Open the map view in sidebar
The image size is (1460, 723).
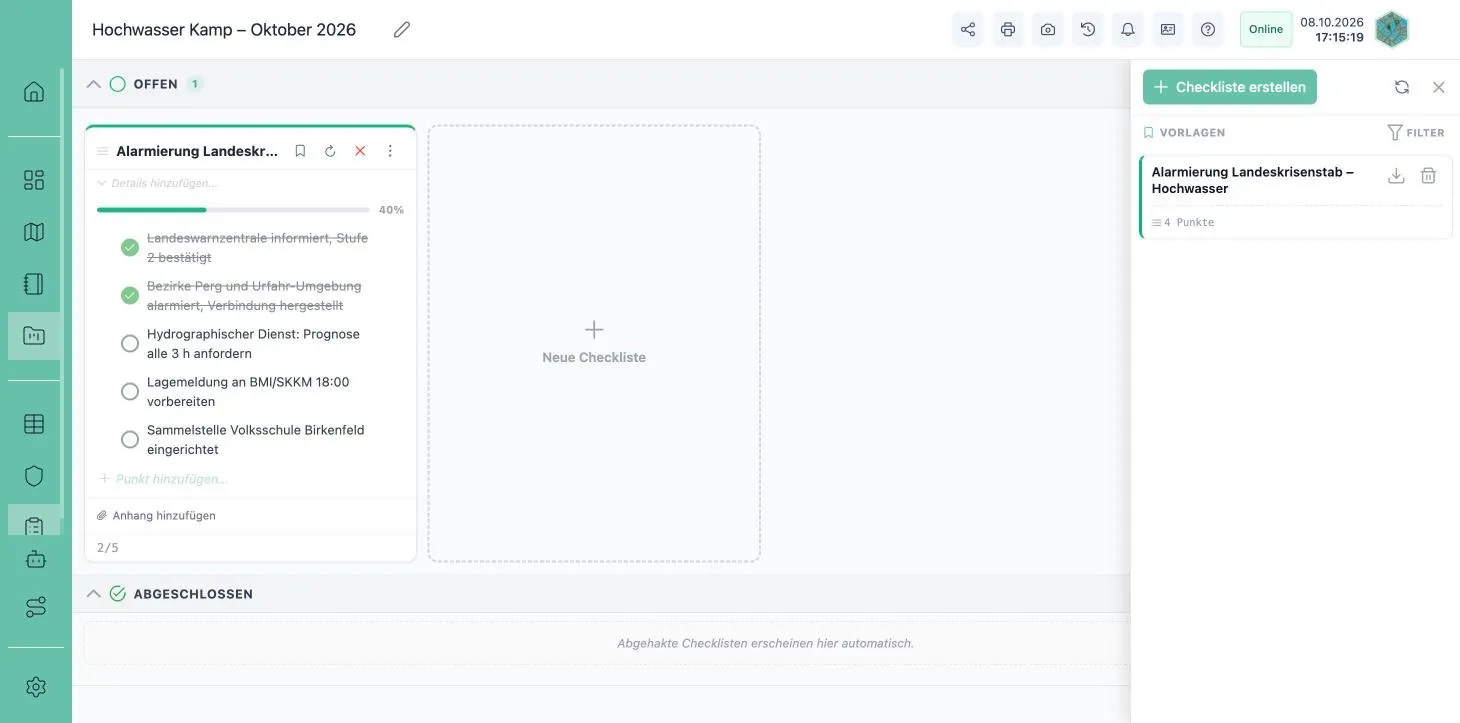coord(34,232)
